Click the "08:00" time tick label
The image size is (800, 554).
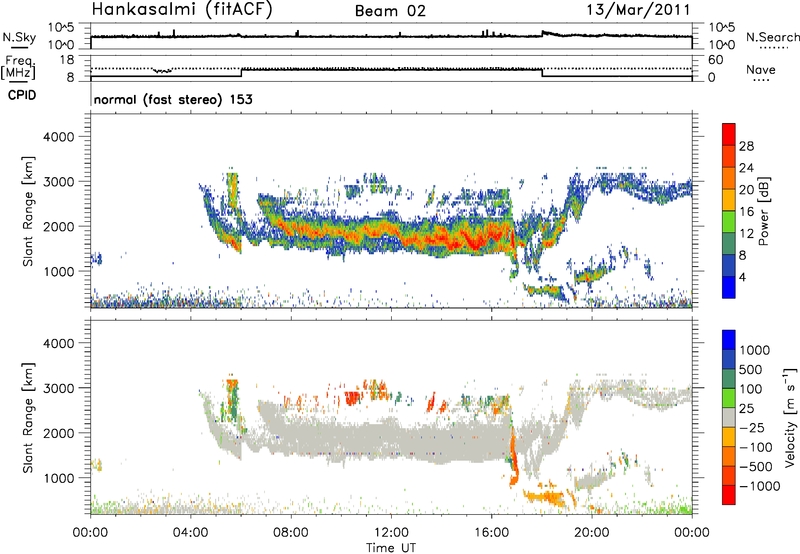[x=291, y=533]
